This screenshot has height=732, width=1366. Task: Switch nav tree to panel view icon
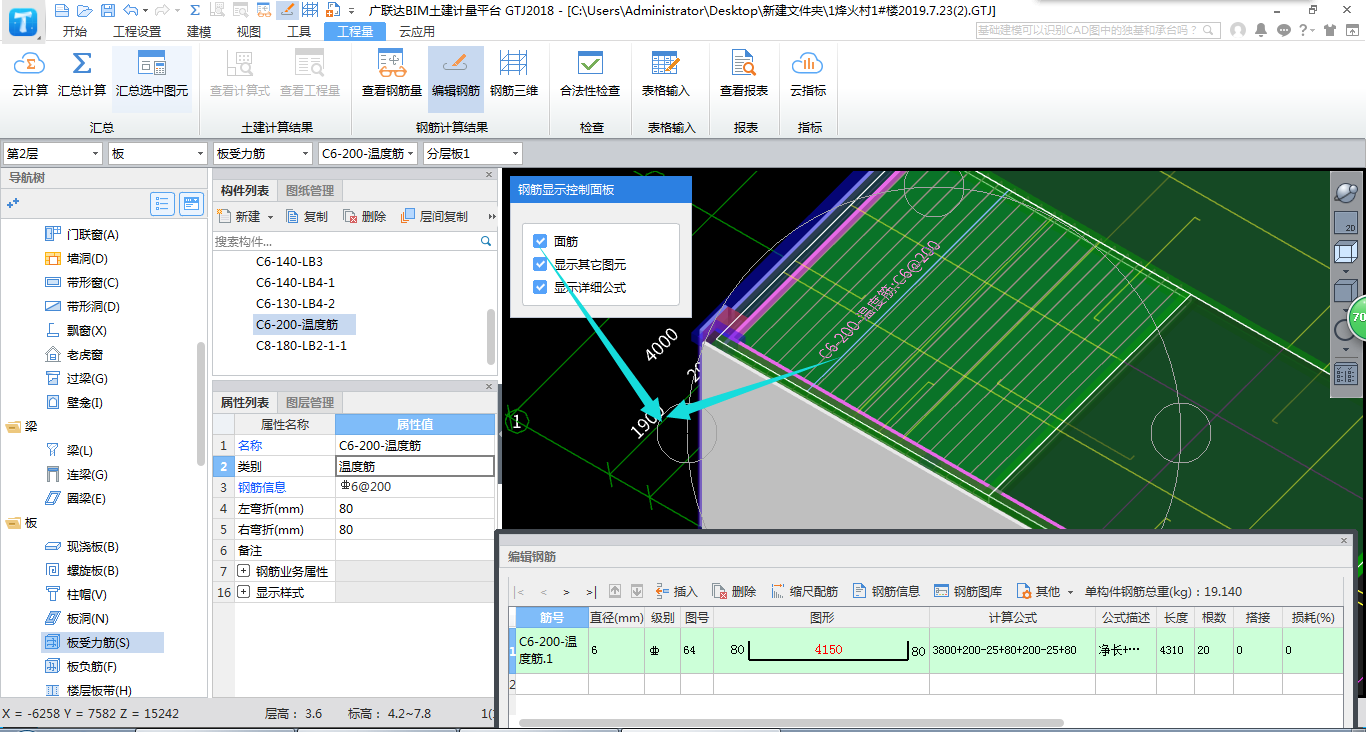[191, 204]
